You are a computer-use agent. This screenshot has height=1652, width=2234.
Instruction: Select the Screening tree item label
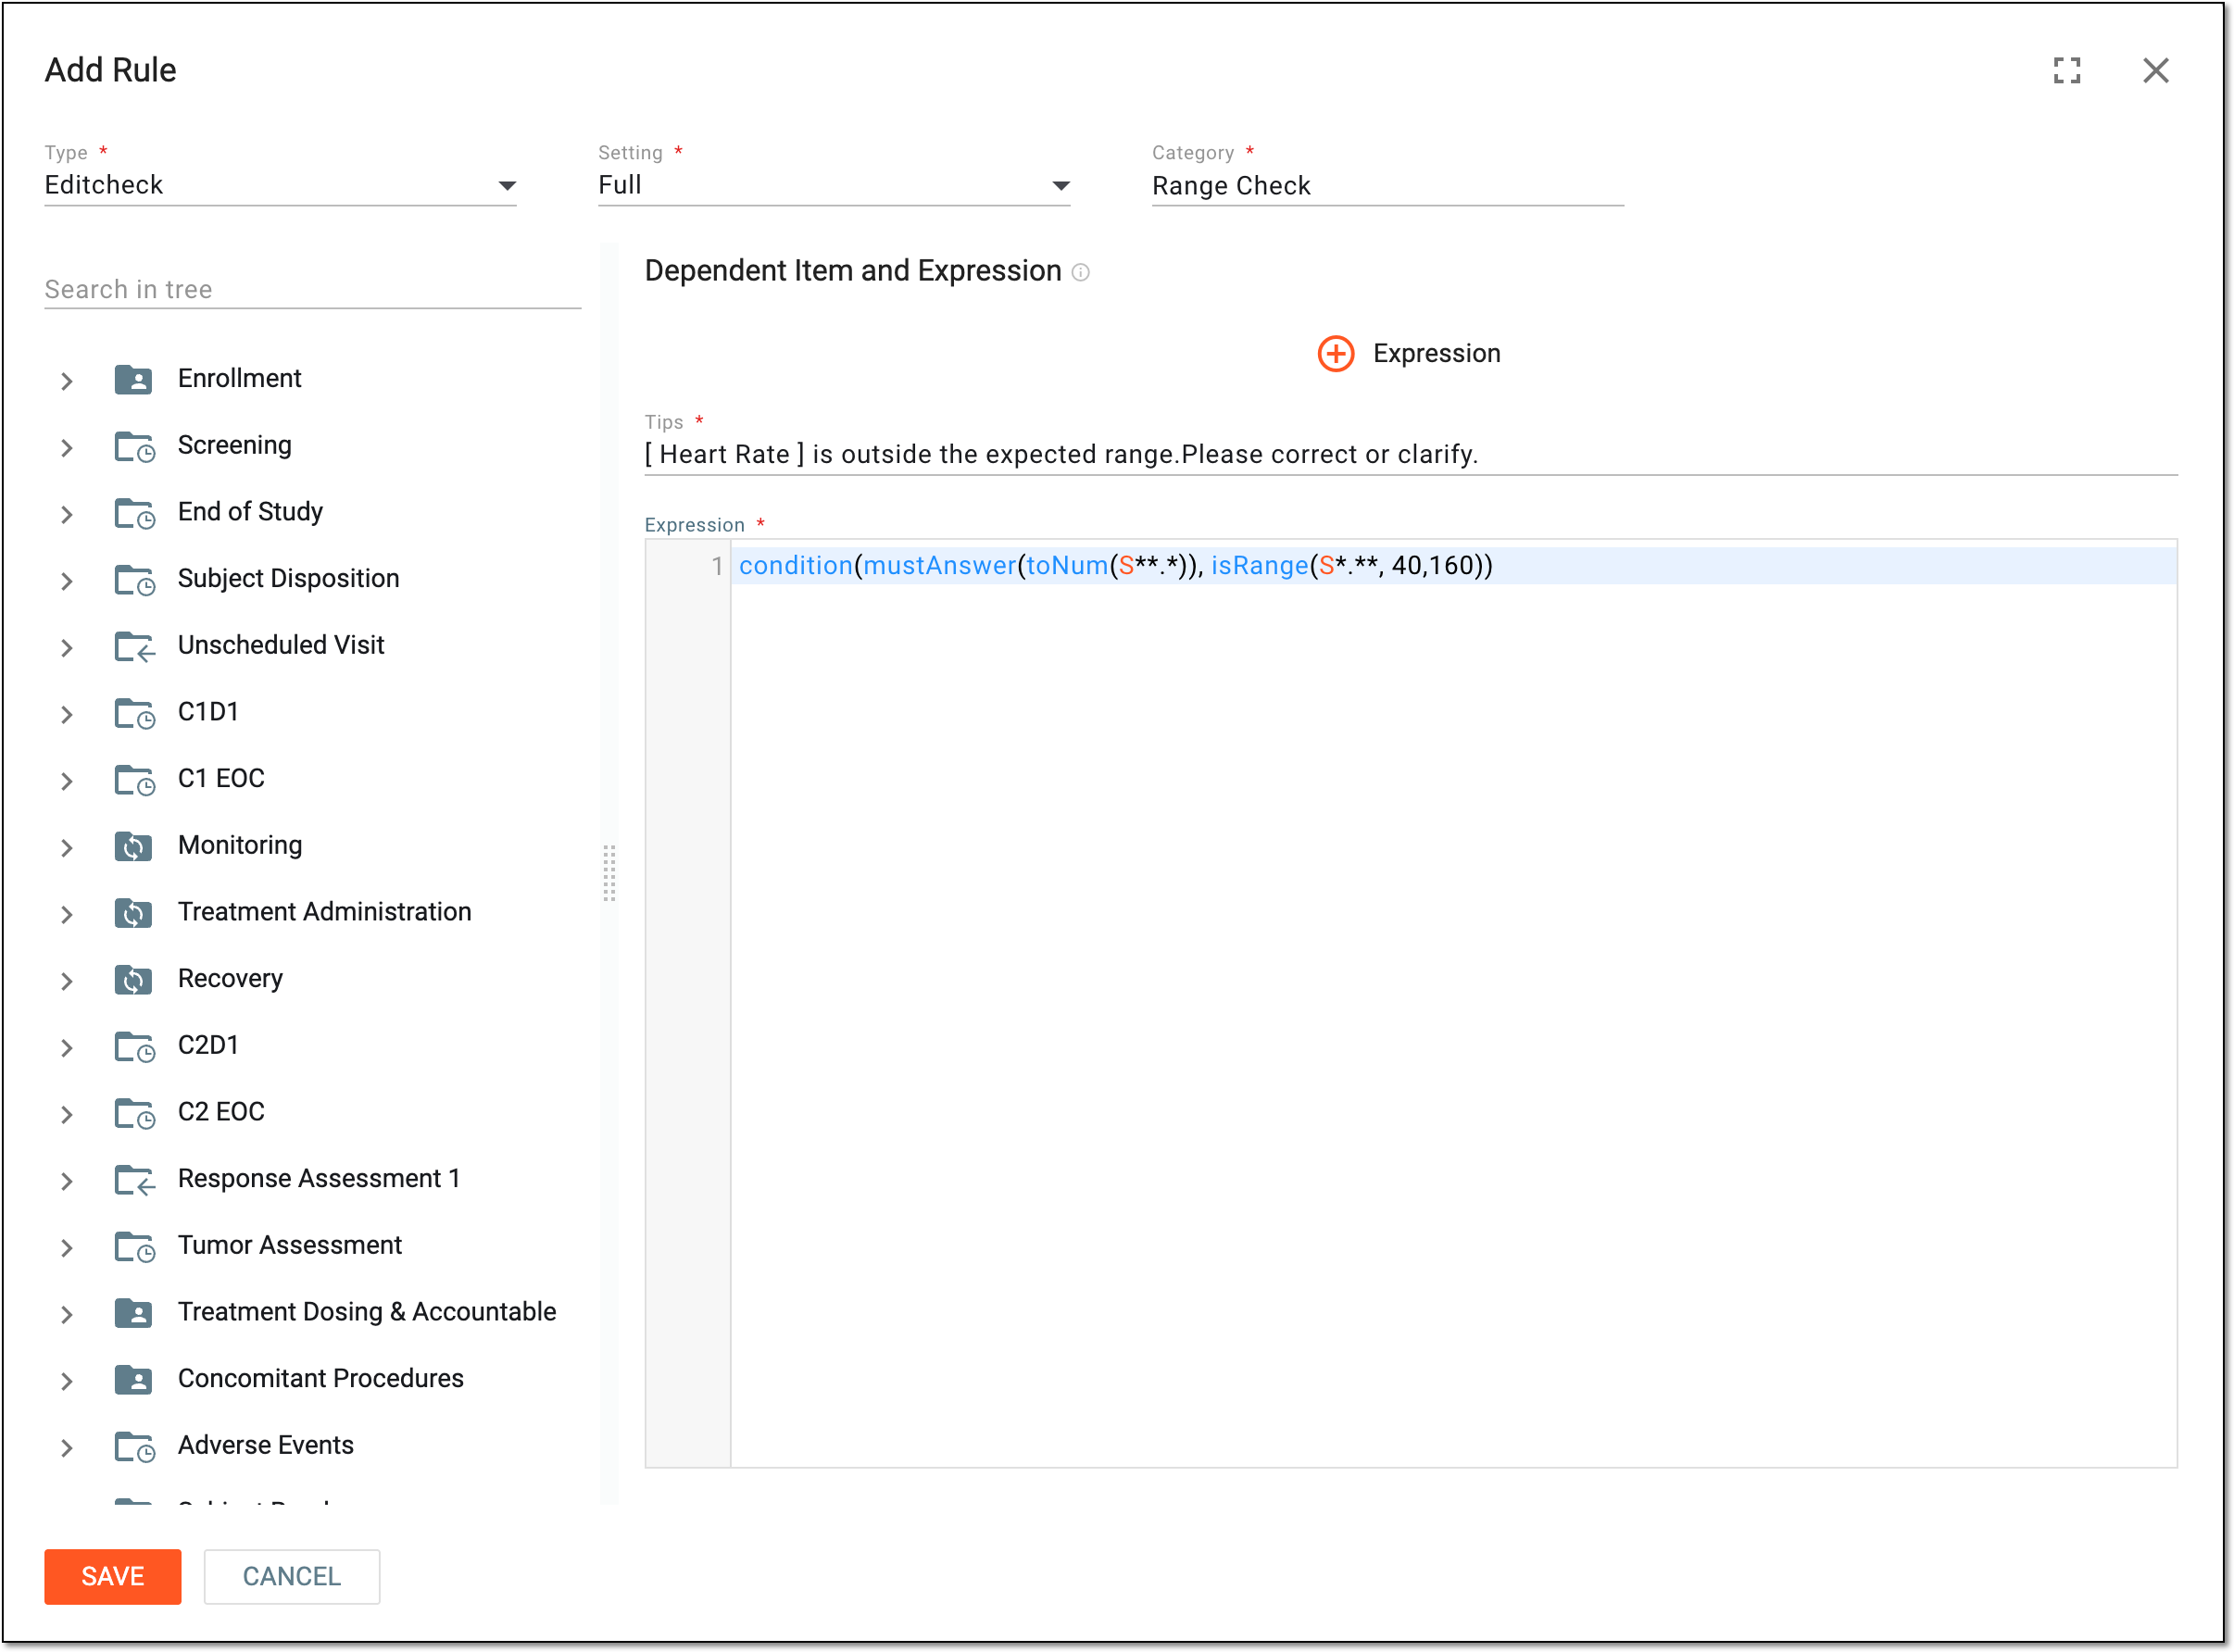point(234,445)
